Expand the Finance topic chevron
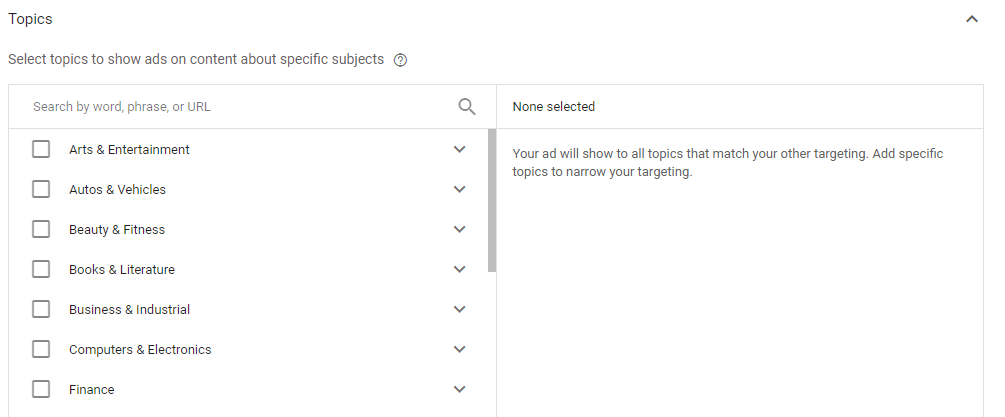The image size is (1005, 417). click(x=459, y=389)
